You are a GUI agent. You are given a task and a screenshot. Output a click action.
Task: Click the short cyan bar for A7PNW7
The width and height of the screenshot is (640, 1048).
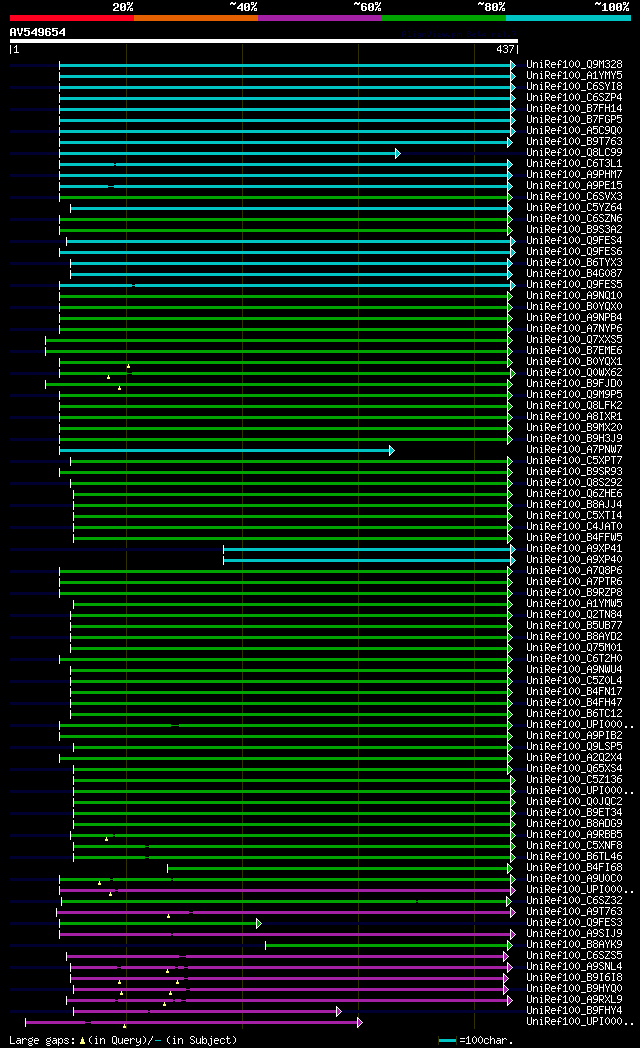point(227,450)
